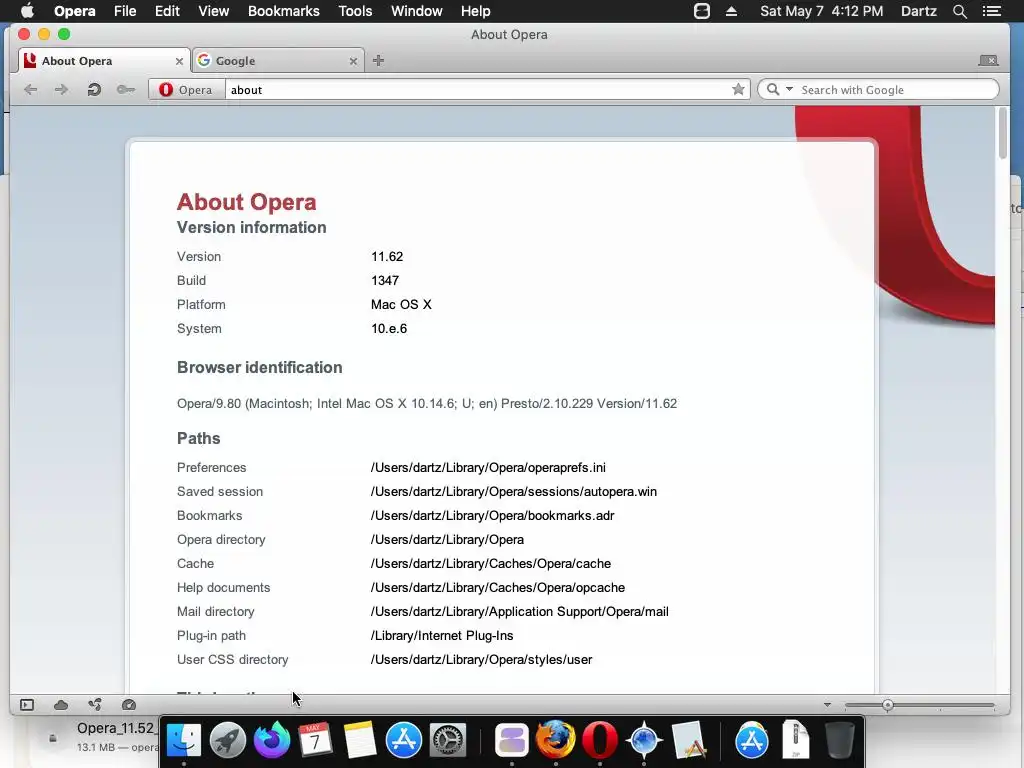Go back with the back arrow
The width and height of the screenshot is (1024, 768).
pos(30,89)
